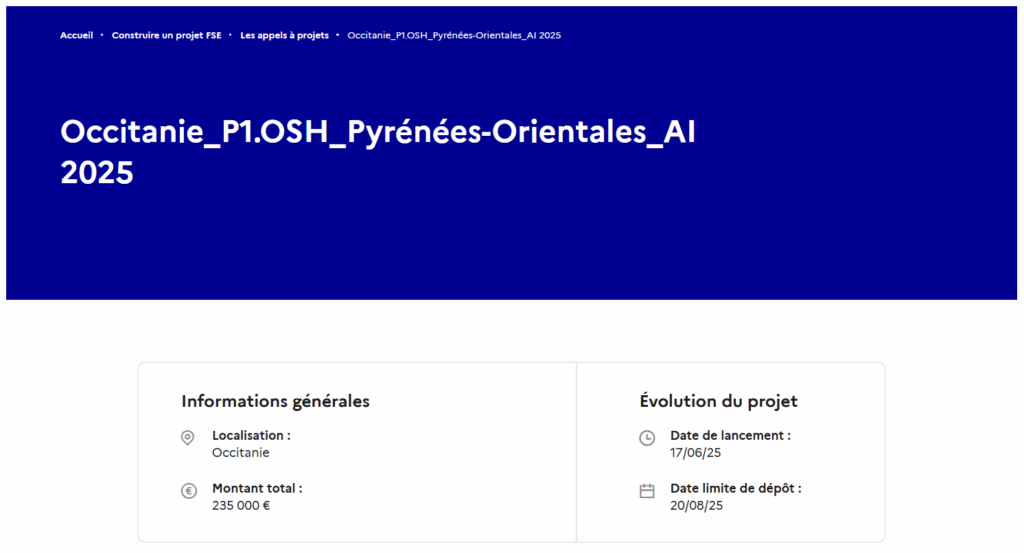Viewport: 1024px width, 553px height.
Task: Select the 20/08/25 deadline date
Action: (696, 505)
